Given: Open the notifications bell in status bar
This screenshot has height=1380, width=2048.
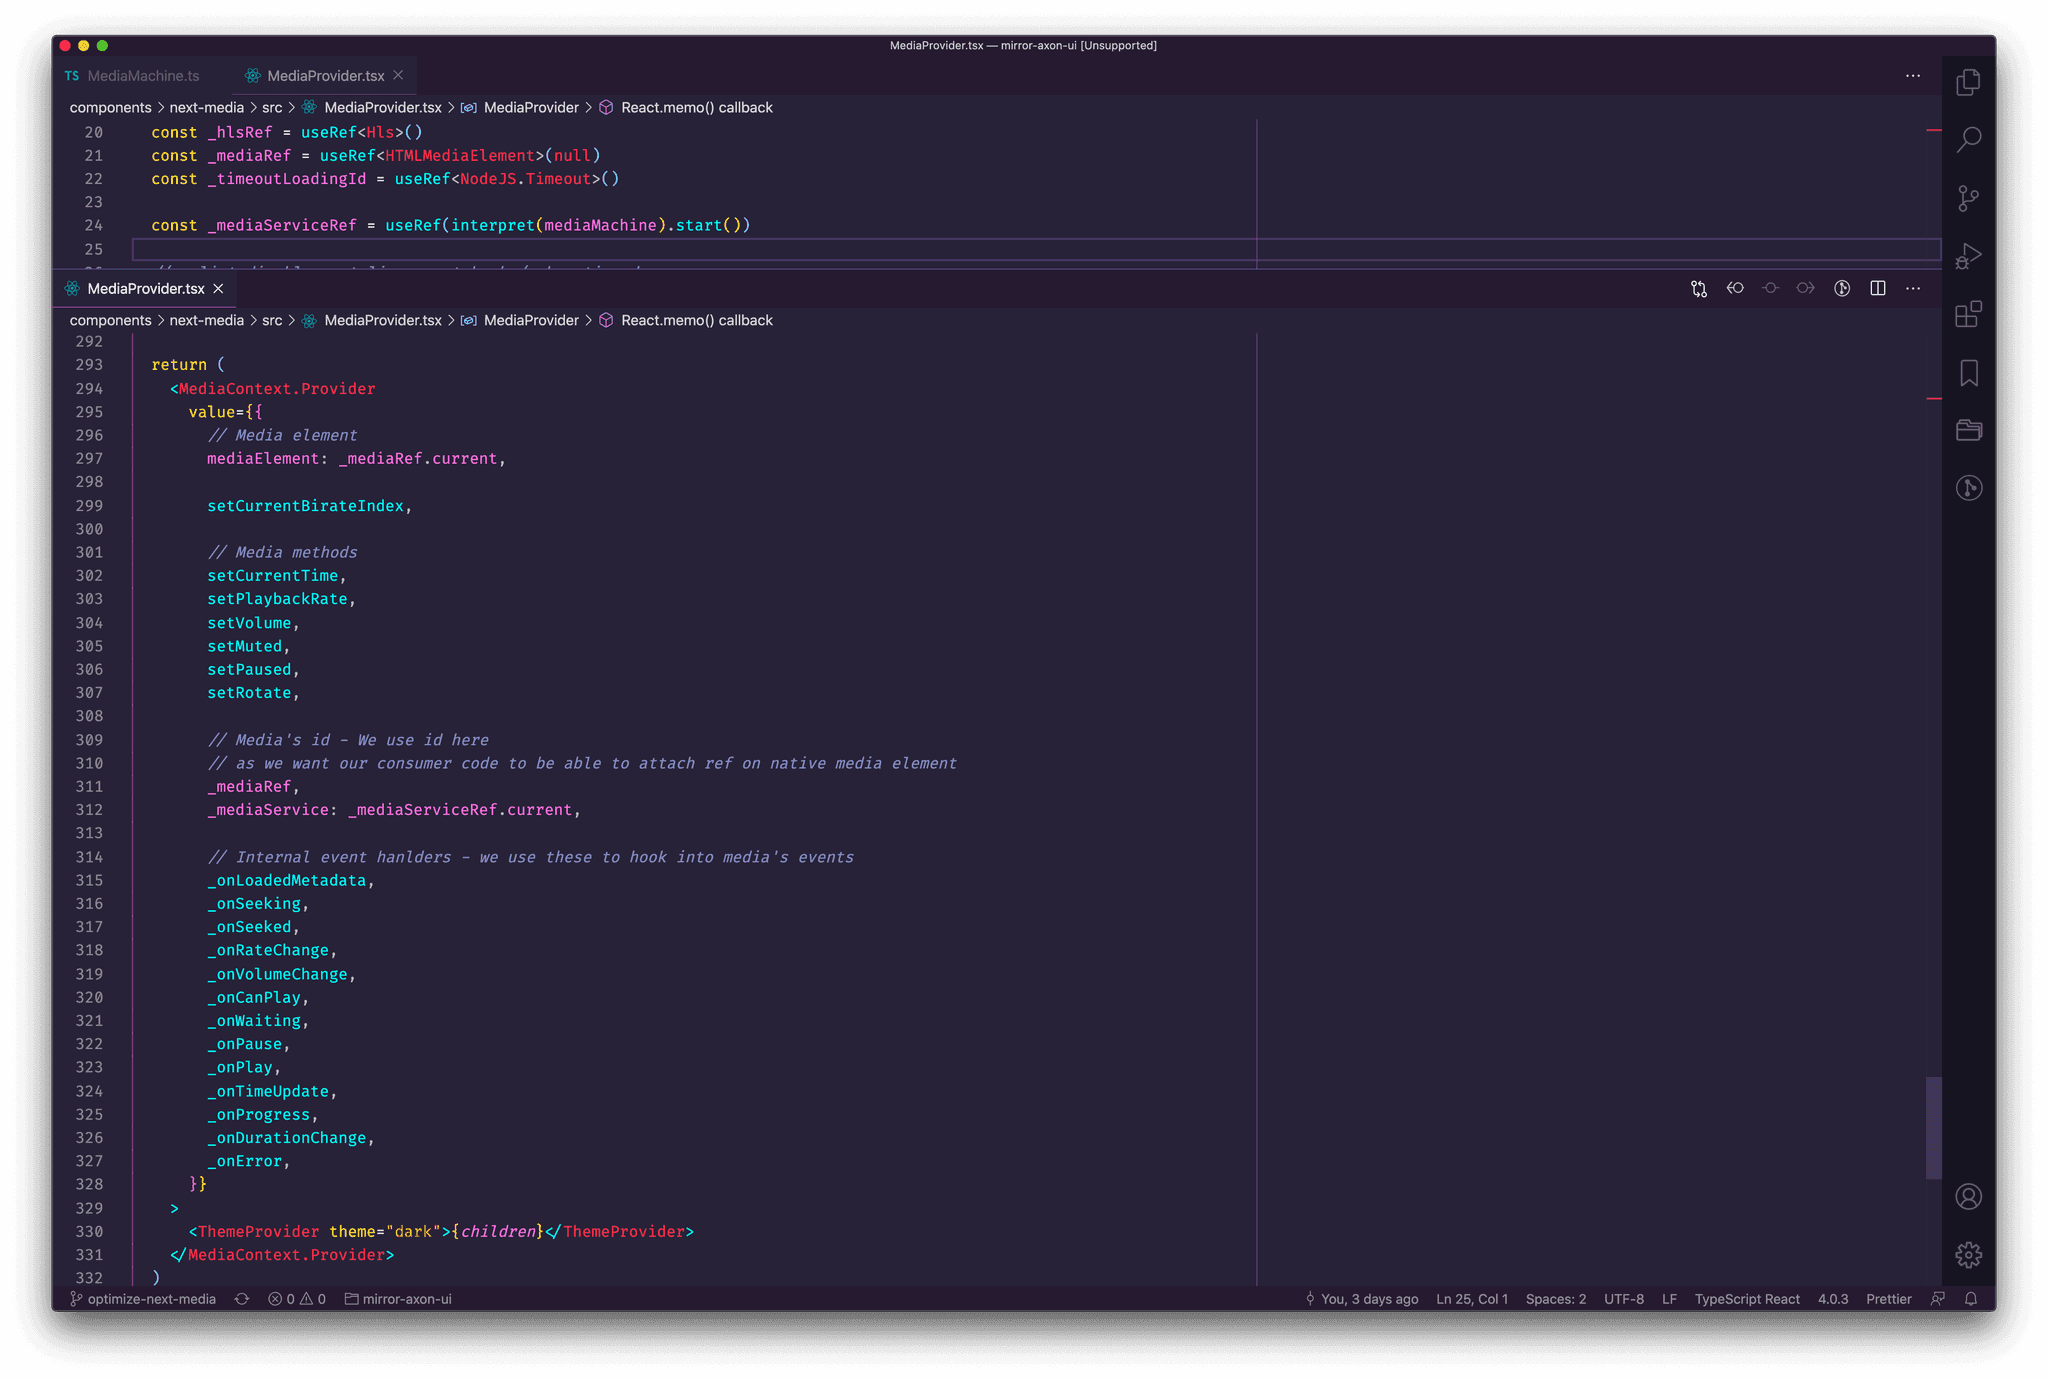Looking at the screenshot, I should pos(1971,1299).
